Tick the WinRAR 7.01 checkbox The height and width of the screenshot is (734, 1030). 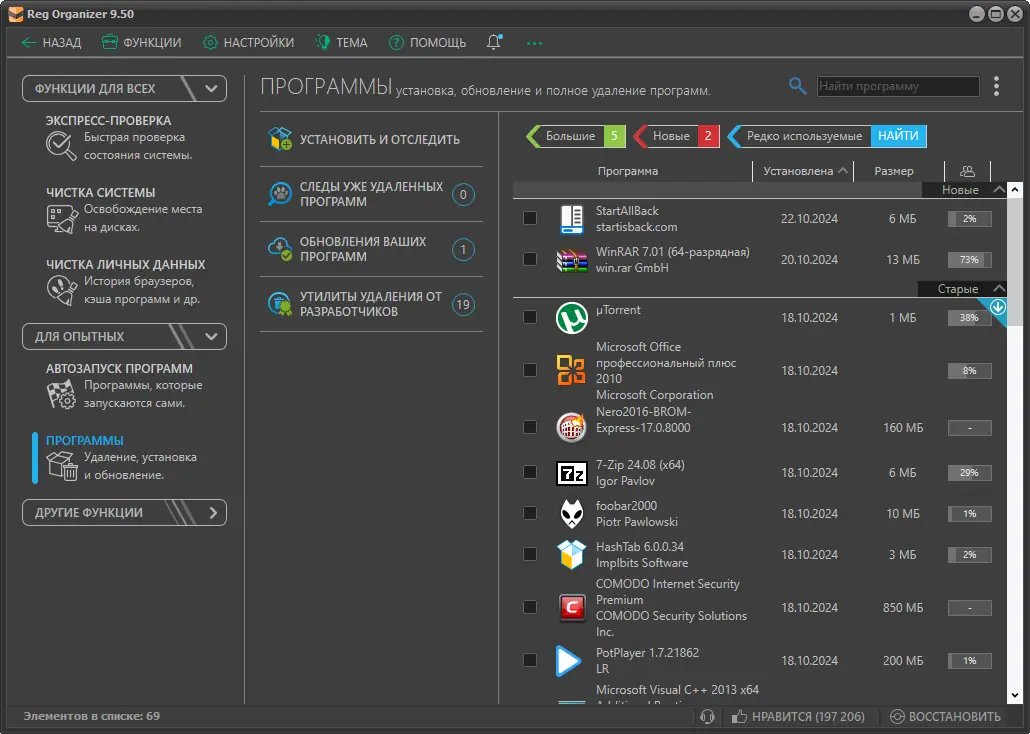click(530, 259)
